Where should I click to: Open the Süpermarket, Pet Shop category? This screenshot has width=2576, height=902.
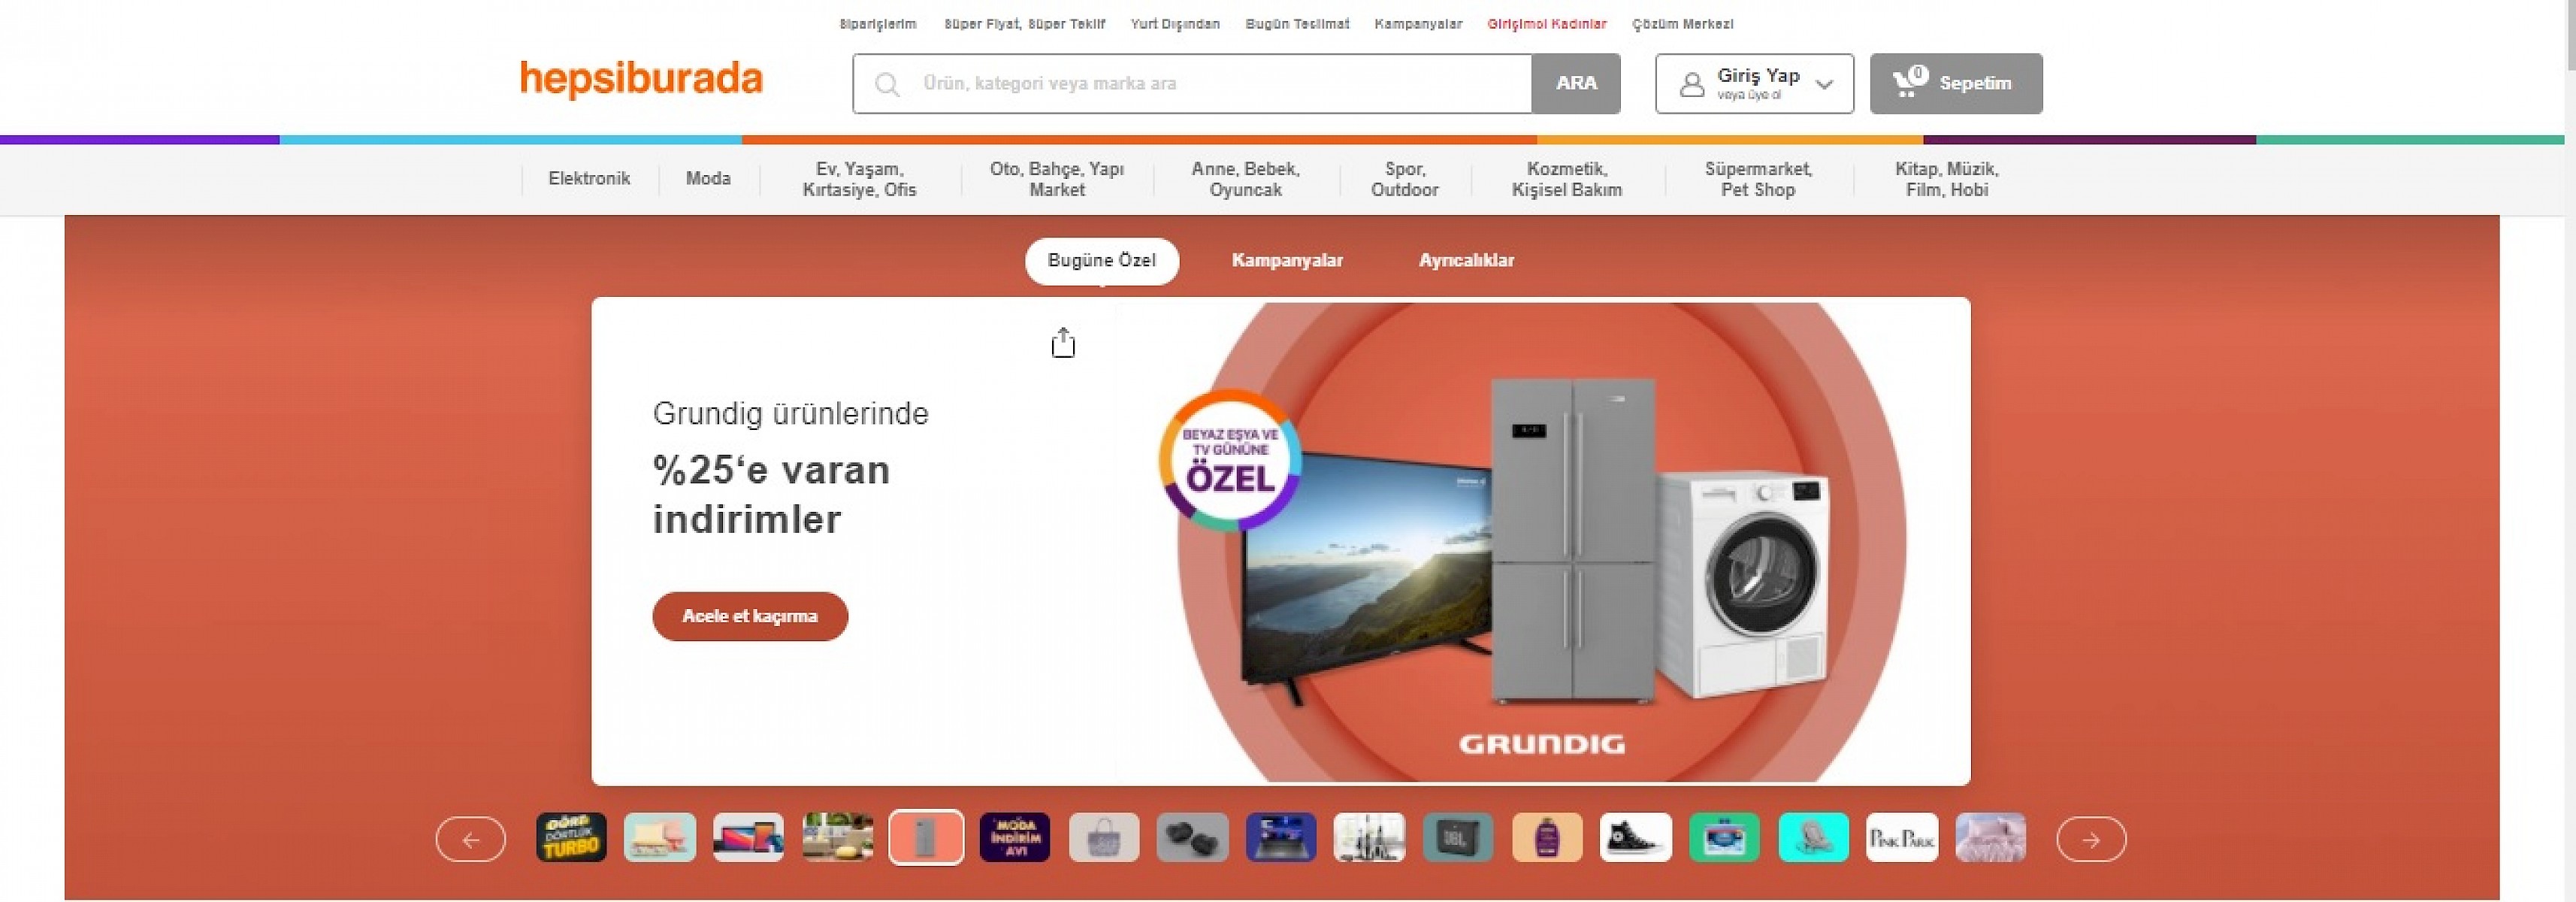click(x=1758, y=179)
